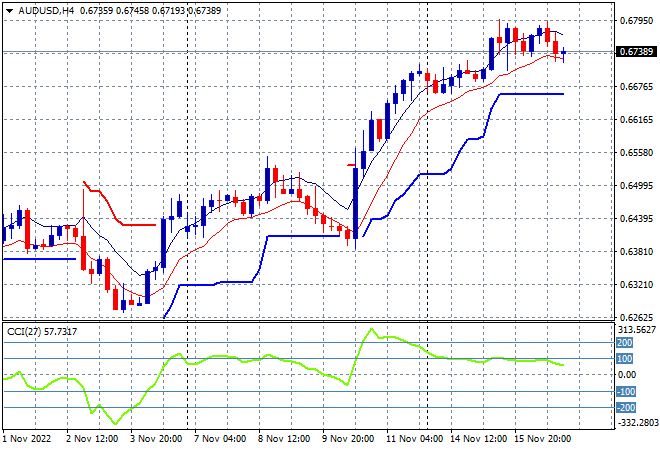Select the 9 Nov 20:00 time label
Screen dimensions: 660x450
348,439
